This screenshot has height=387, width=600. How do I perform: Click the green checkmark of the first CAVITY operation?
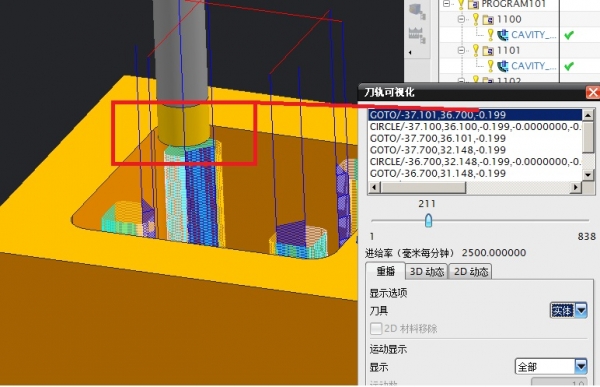(569, 35)
